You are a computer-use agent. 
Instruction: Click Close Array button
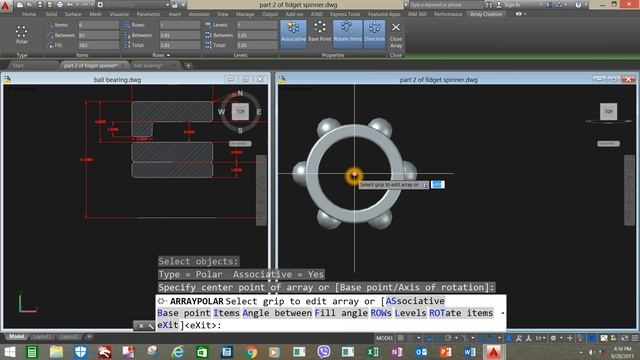coord(396,35)
